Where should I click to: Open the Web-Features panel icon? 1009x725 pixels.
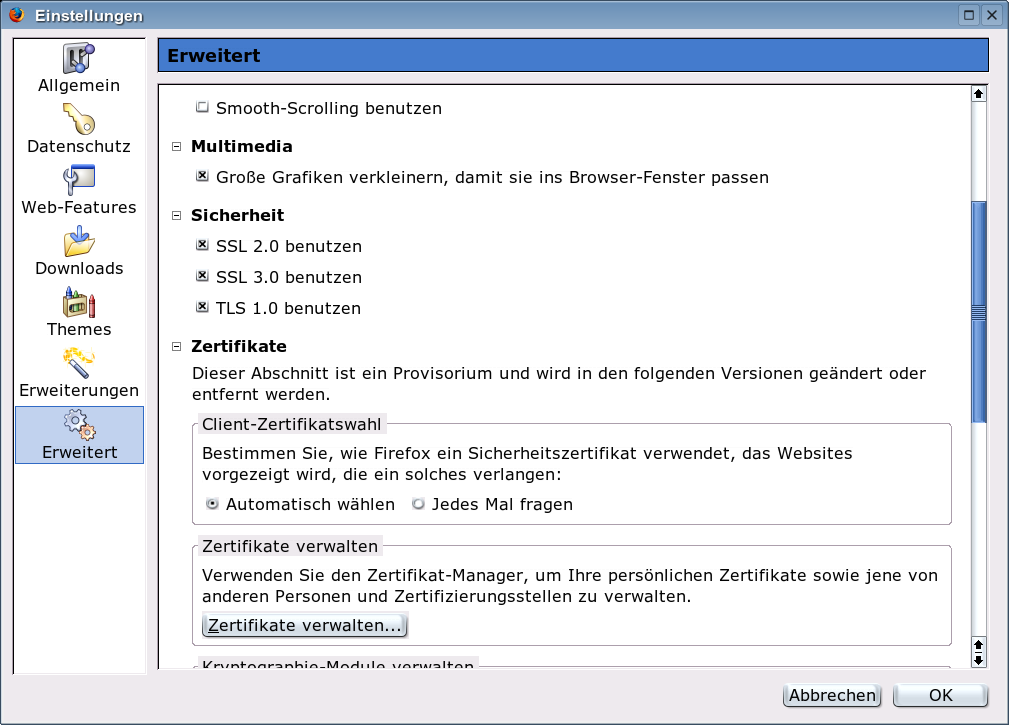click(79, 181)
